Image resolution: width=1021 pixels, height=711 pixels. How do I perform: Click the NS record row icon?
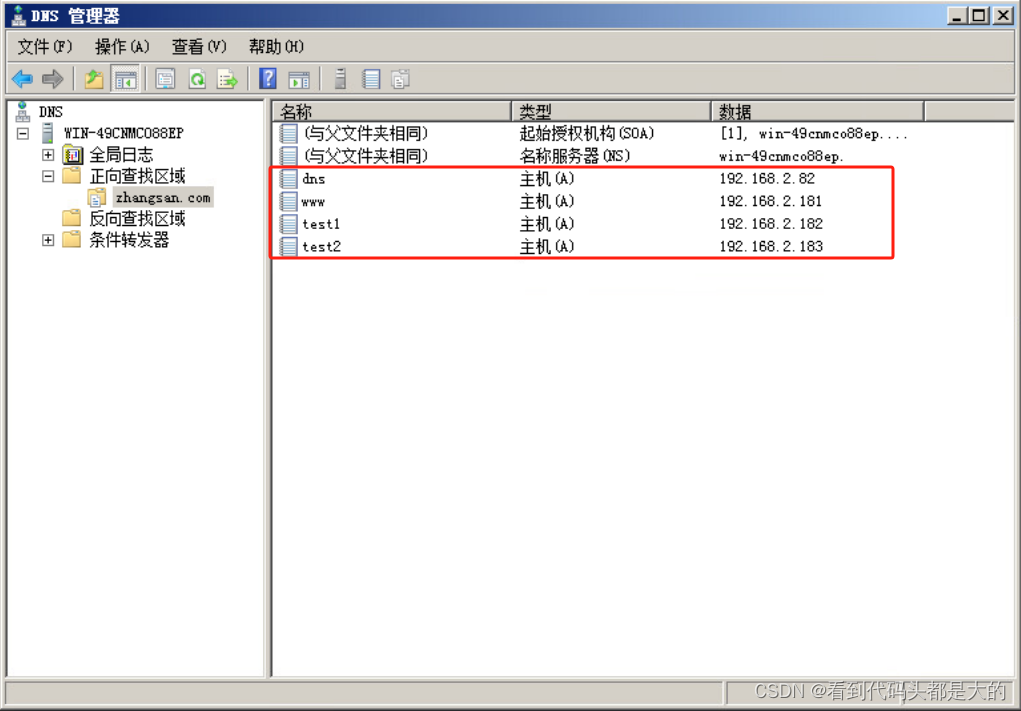tap(288, 156)
